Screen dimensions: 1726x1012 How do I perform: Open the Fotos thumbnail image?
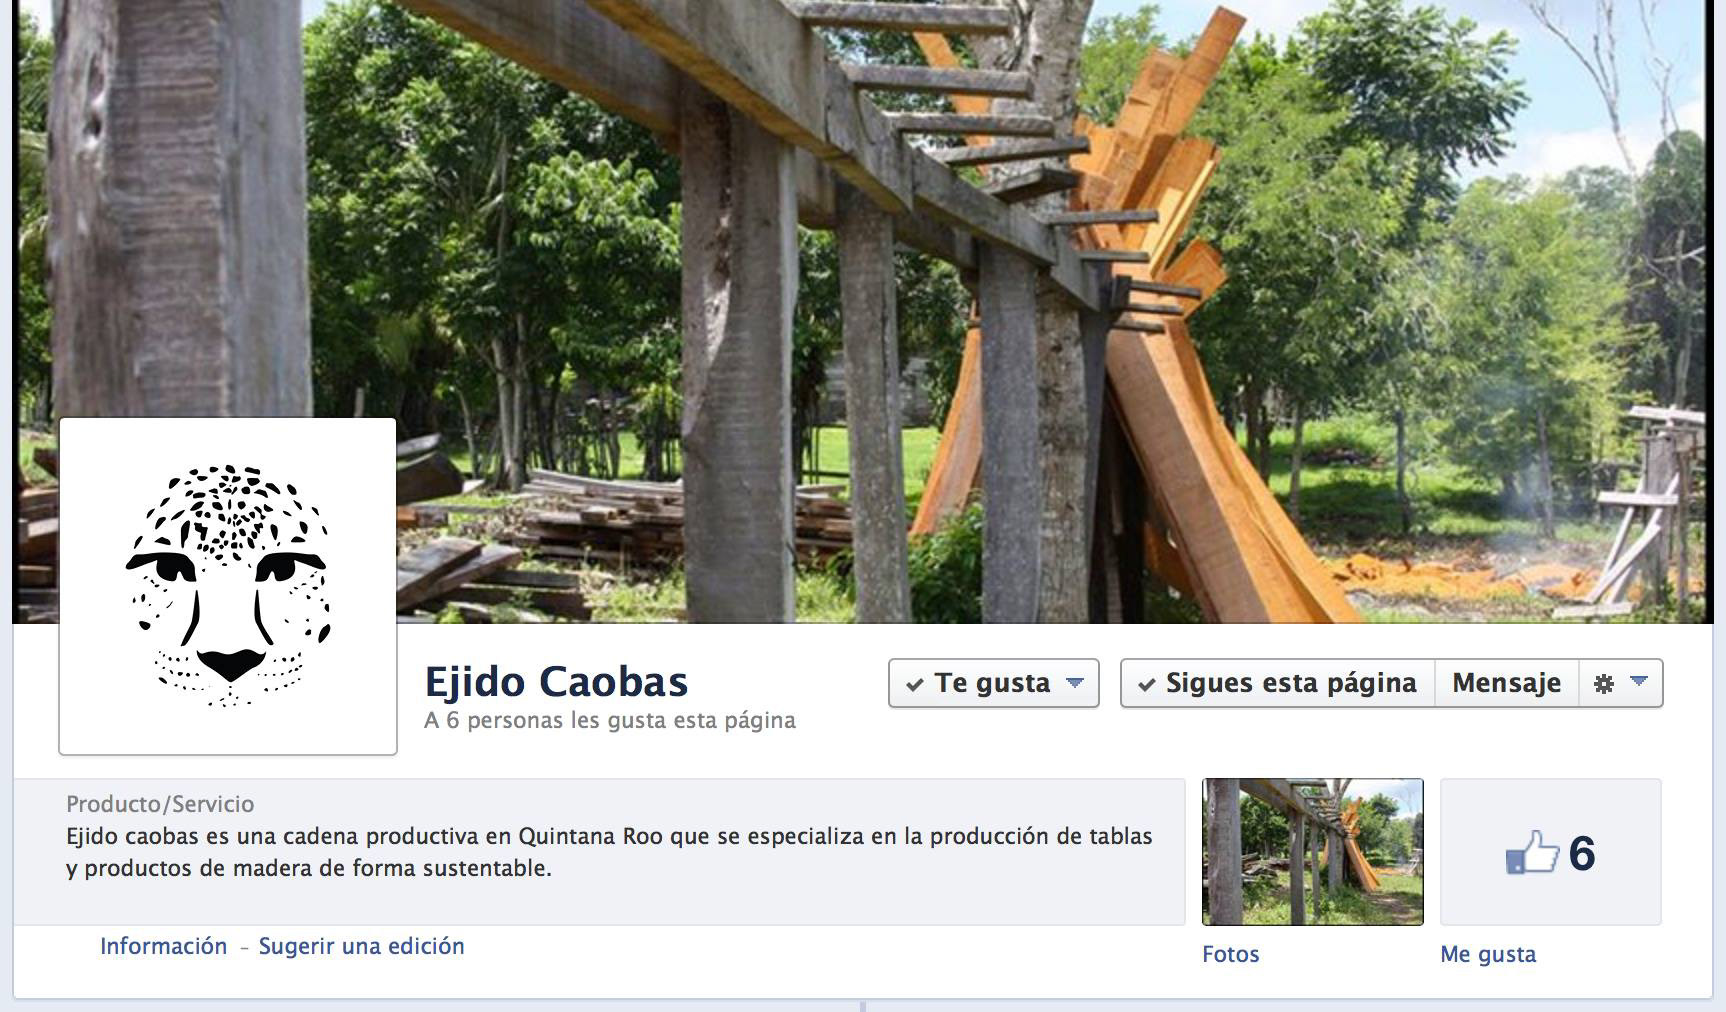pos(1312,852)
